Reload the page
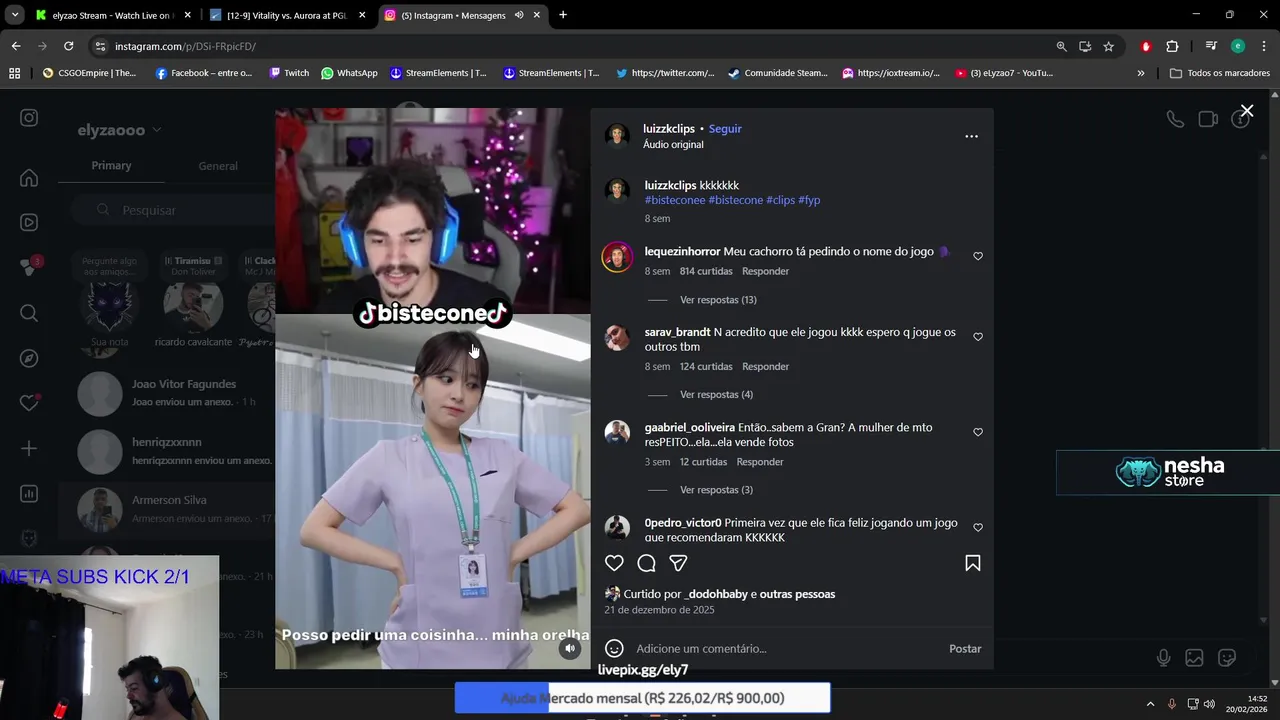The width and height of the screenshot is (1280, 720). [x=68, y=46]
